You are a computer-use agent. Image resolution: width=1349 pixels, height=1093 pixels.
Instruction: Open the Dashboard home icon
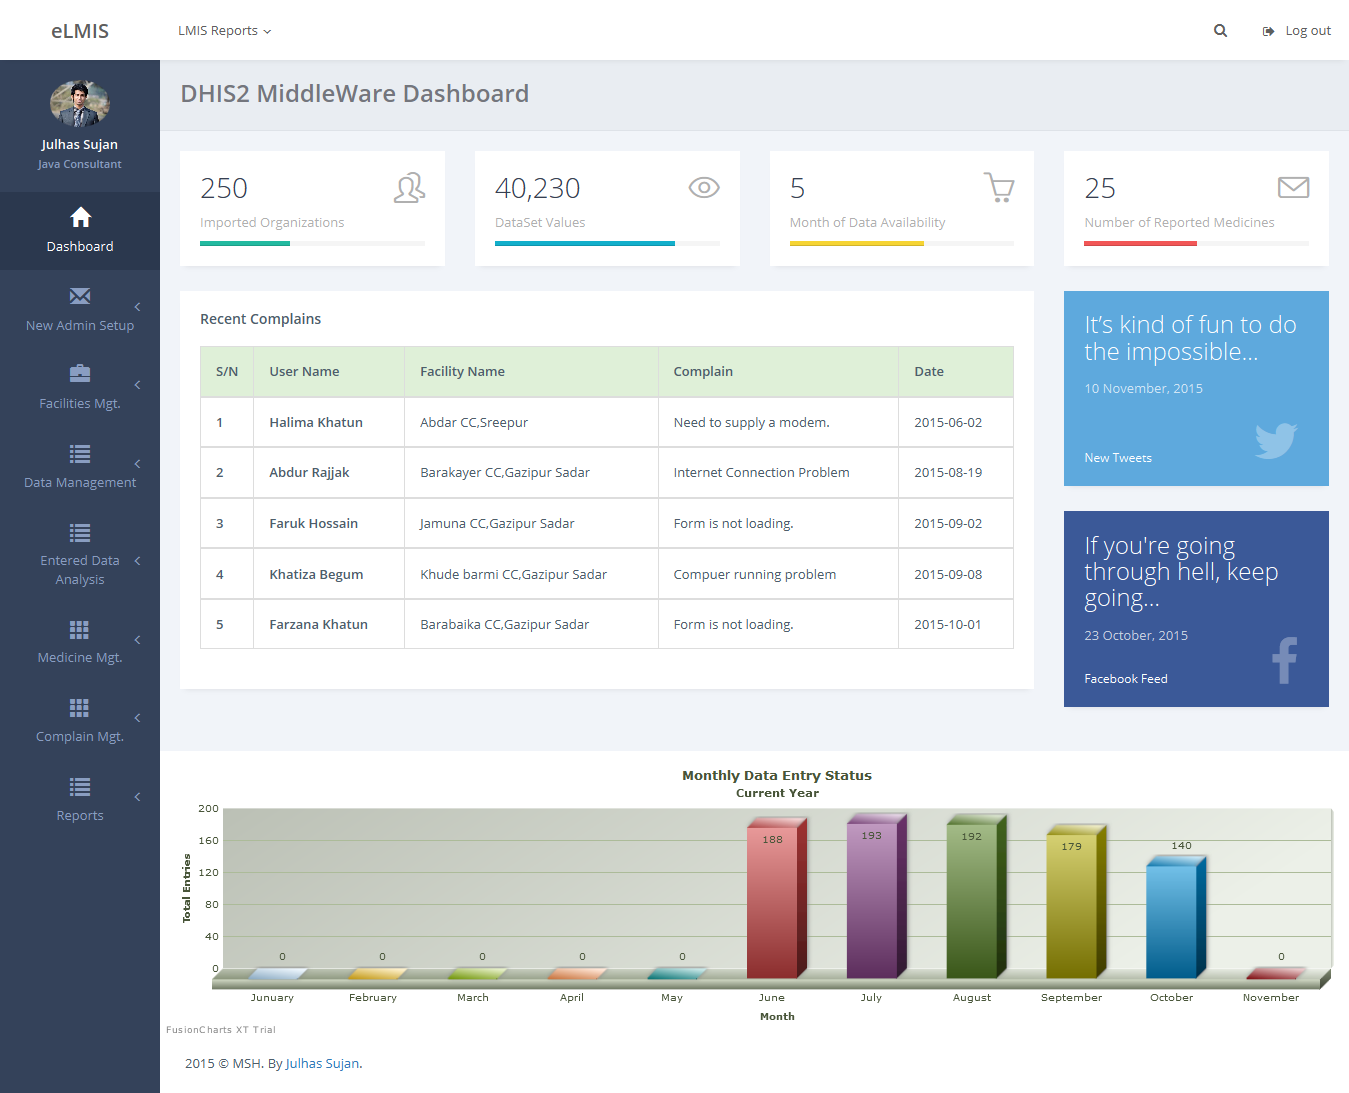click(80, 217)
